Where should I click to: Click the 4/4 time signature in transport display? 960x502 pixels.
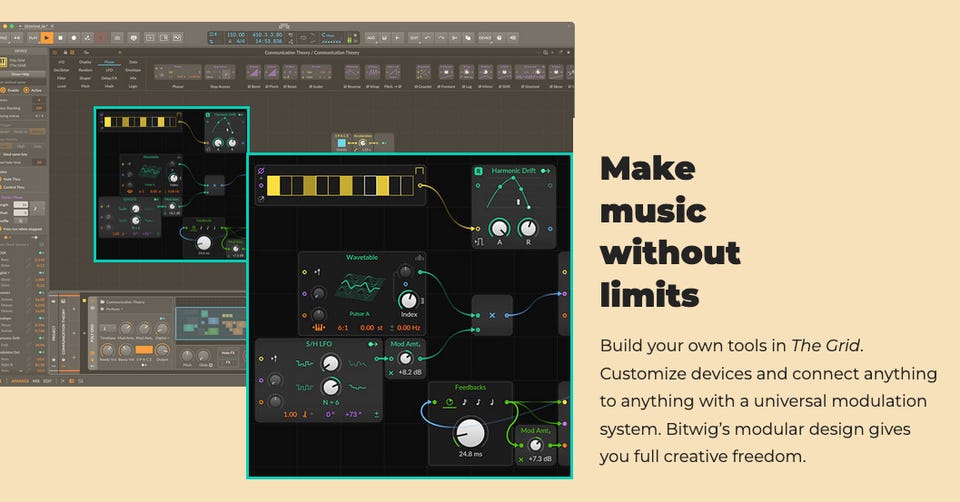click(241, 42)
